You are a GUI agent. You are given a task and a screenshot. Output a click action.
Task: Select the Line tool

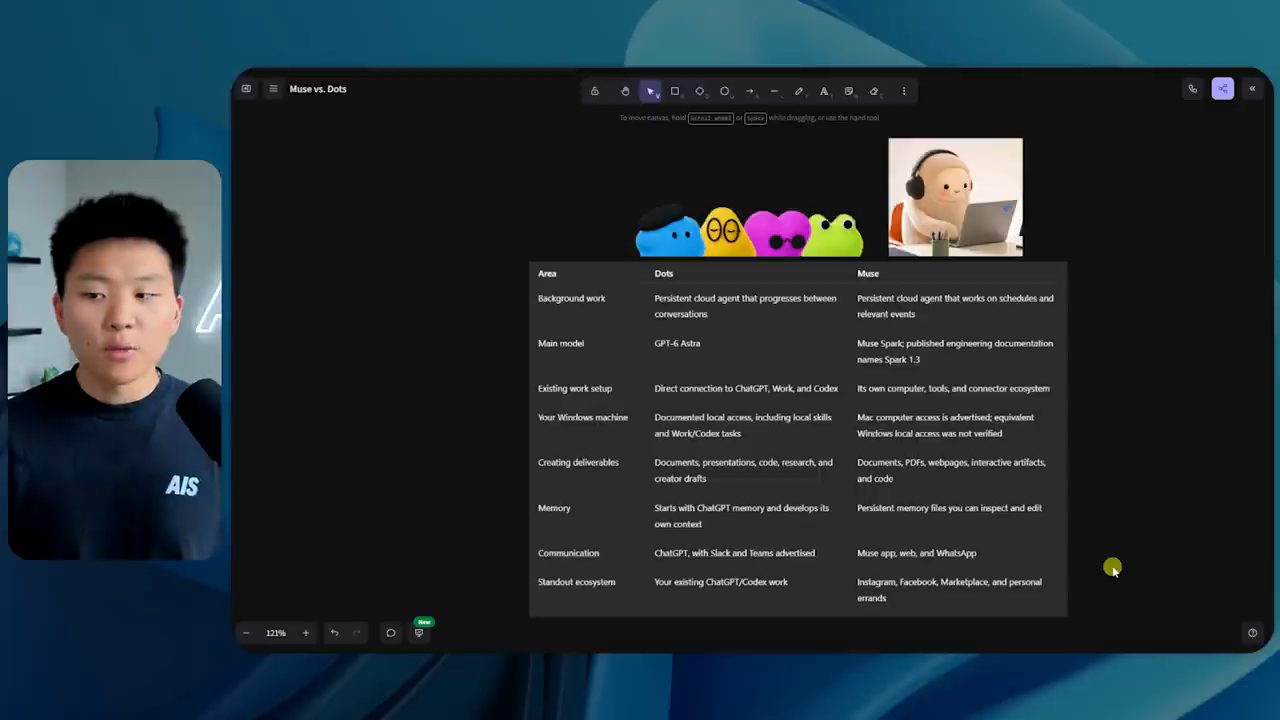[x=774, y=91]
